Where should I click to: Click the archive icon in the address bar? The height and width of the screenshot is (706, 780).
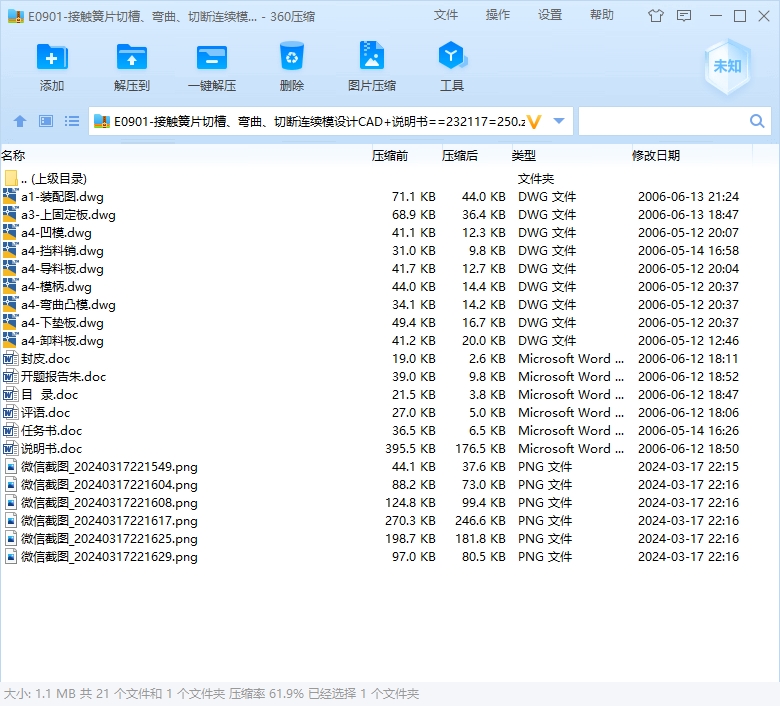[101, 121]
